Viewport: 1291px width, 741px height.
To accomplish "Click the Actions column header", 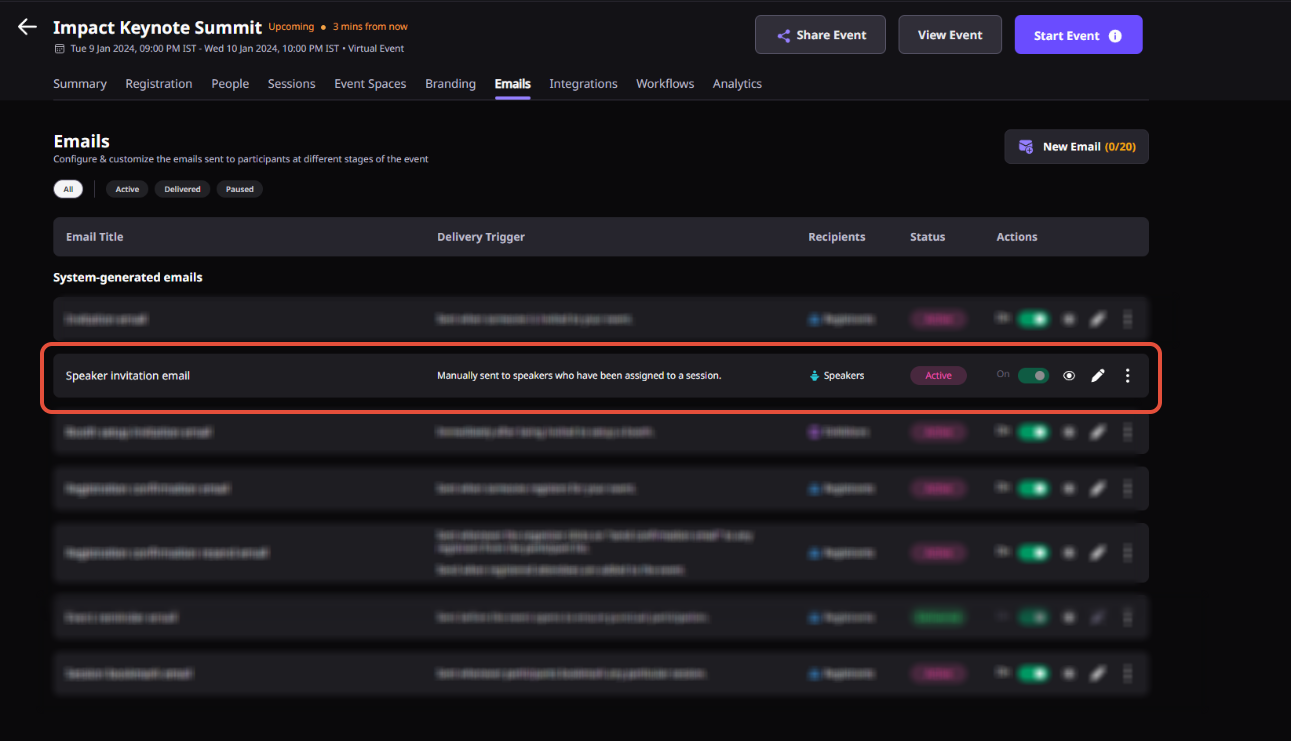I will tap(1017, 237).
